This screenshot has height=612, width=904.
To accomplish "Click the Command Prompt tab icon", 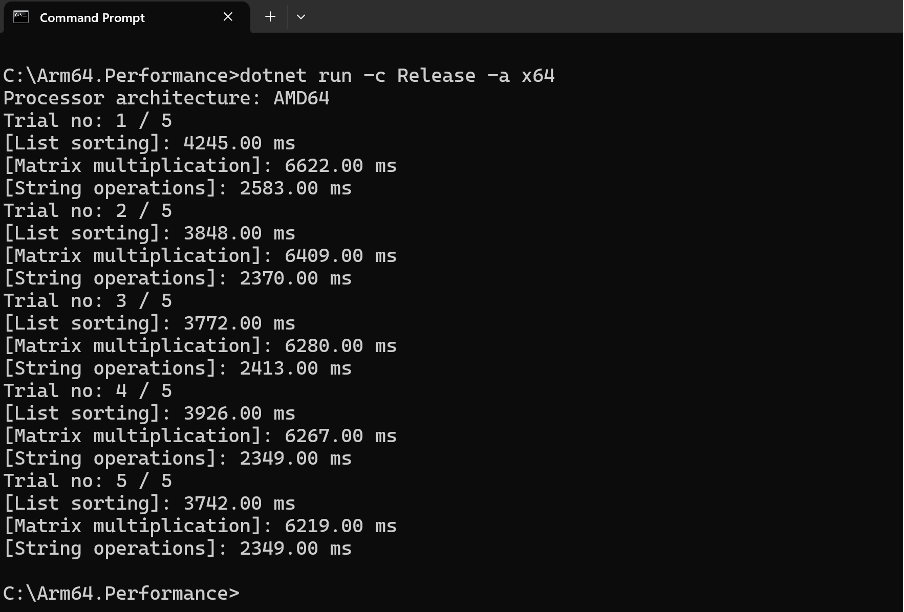I will [21, 17].
